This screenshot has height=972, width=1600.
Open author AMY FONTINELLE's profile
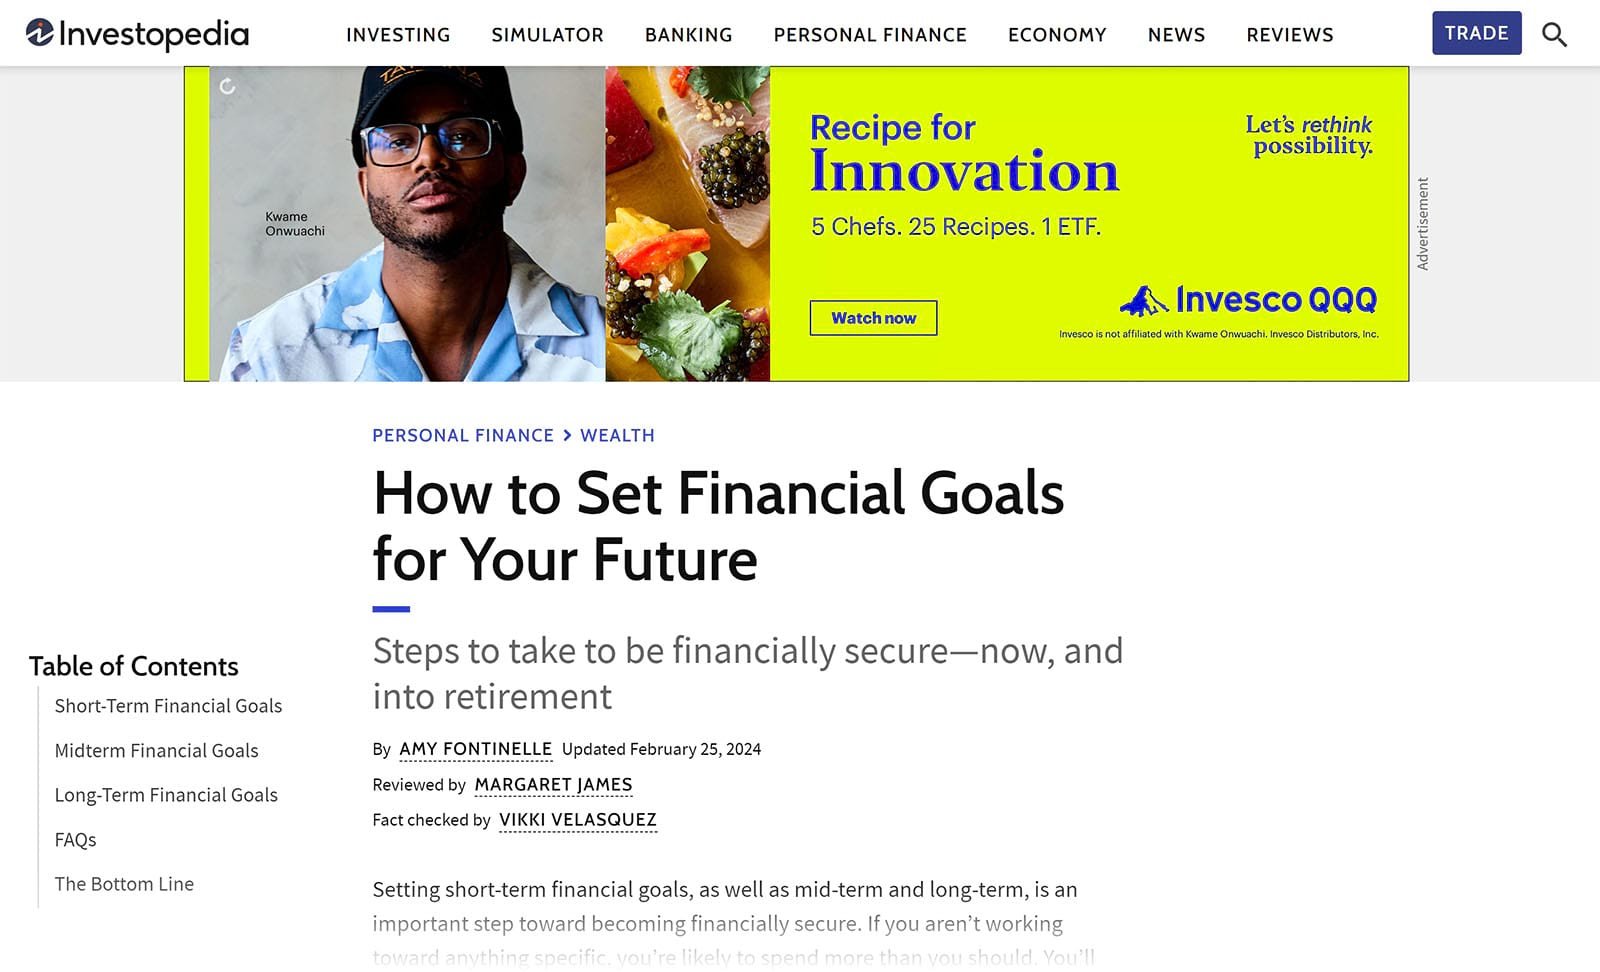[475, 749]
